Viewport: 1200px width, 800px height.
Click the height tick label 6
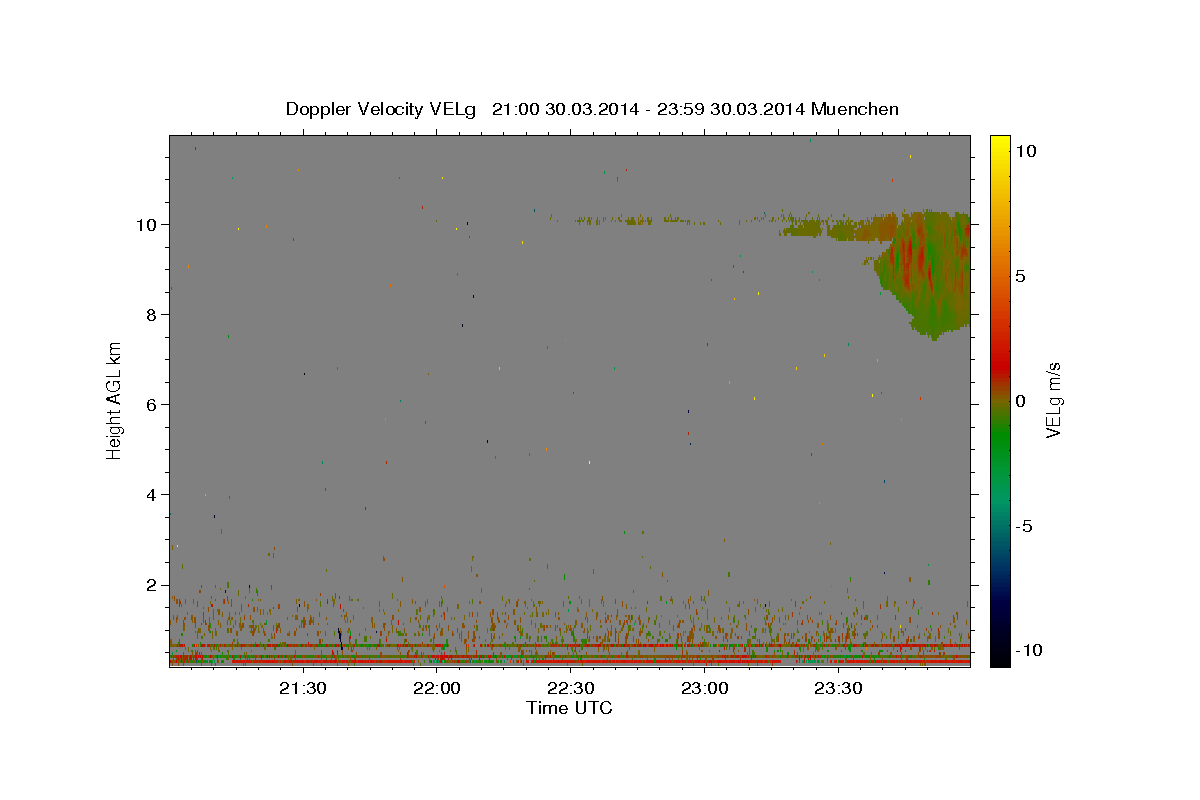point(153,404)
